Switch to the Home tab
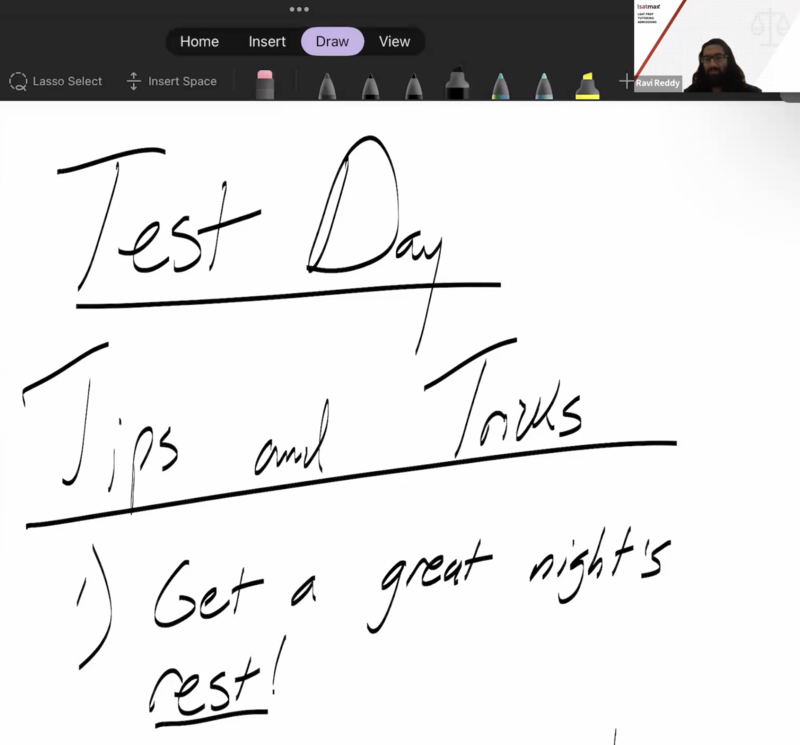The width and height of the screenshot is (800, 745). click(x=199, y=41)
